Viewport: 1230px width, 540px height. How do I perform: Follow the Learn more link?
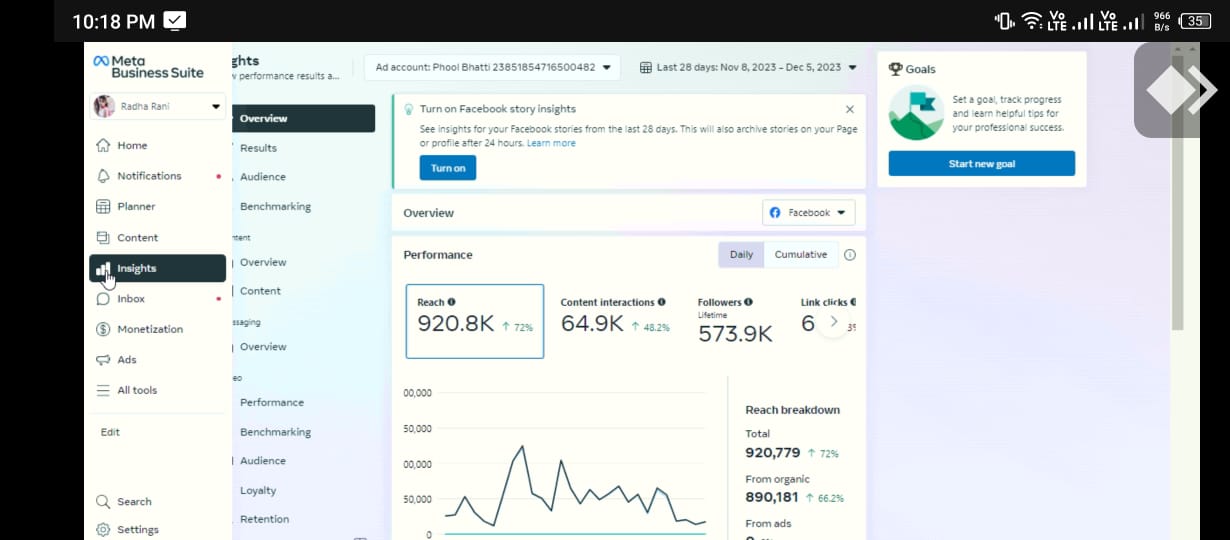pos(551,143)
